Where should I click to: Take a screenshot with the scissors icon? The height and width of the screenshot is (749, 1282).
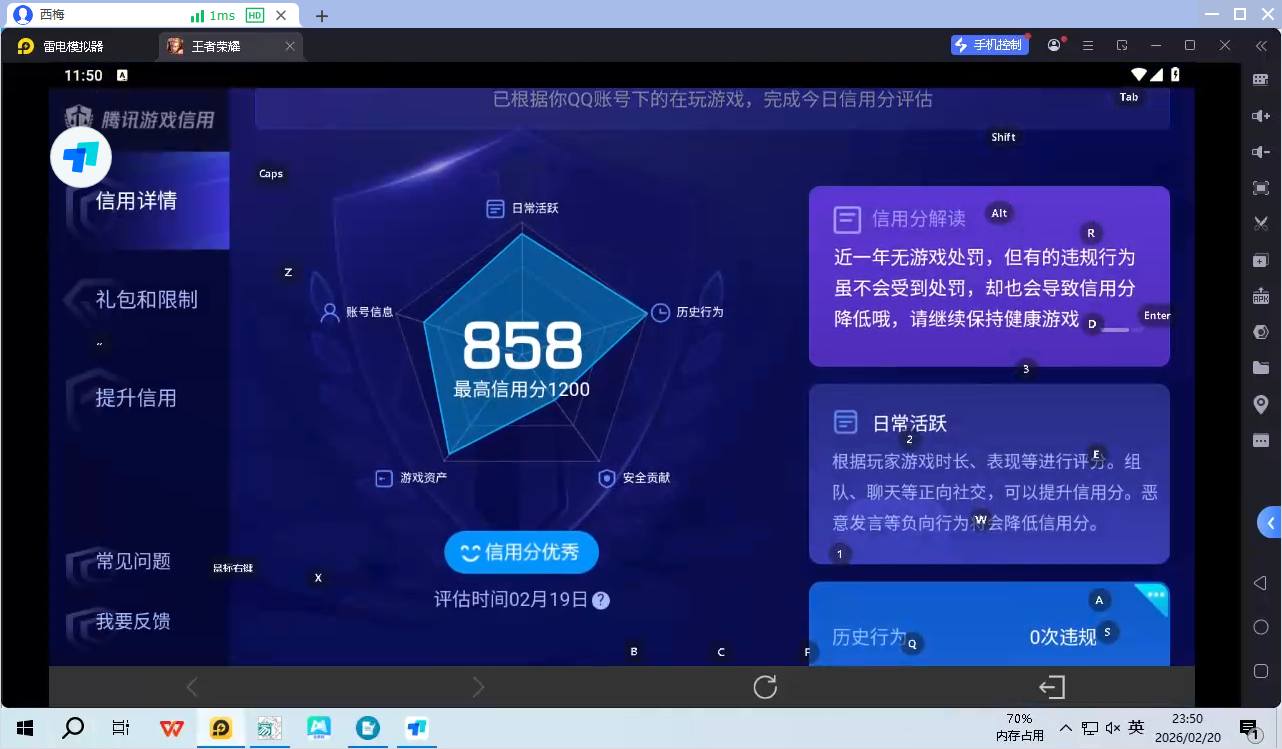pyautogui.click(x=1260, y=224)
